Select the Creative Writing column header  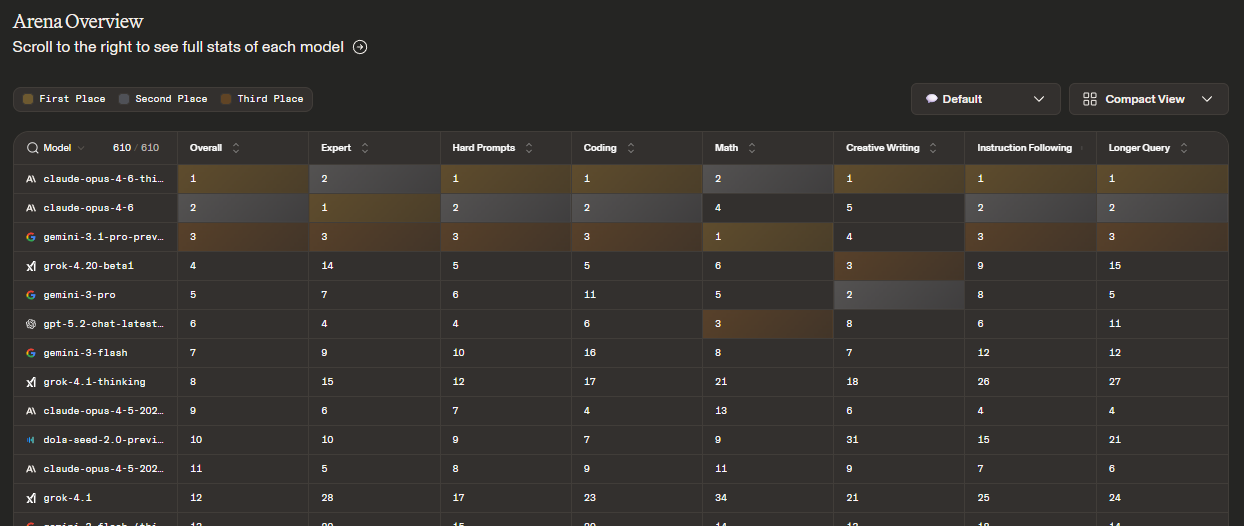click(882, 148)
